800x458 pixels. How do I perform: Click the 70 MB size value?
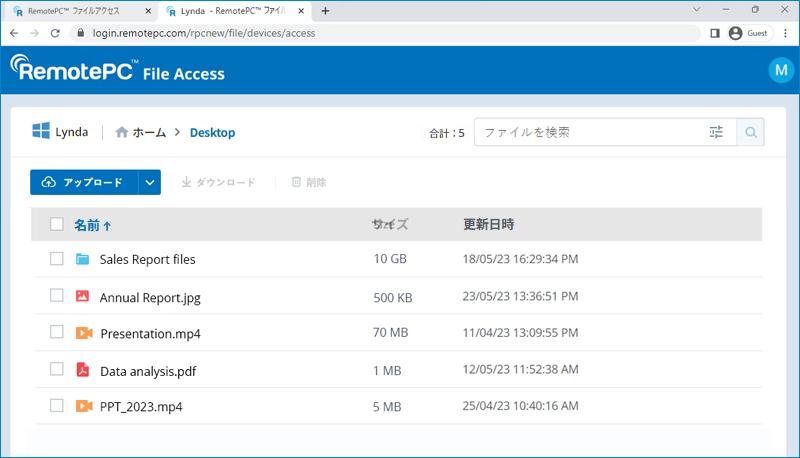(390, 333)
